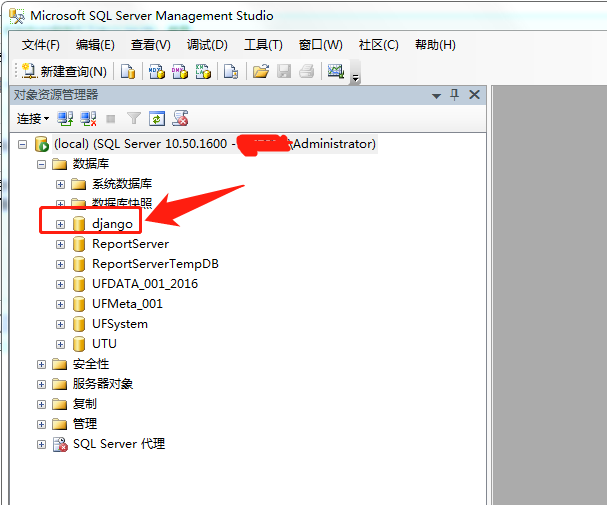
Task: Open the Window 窗口(W) menu
Action: 321,45
